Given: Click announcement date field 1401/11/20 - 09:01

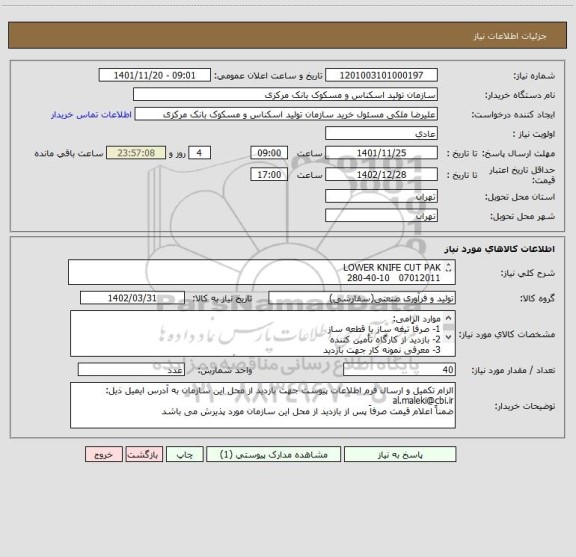Looking at the screenshot, I should 155,75.
